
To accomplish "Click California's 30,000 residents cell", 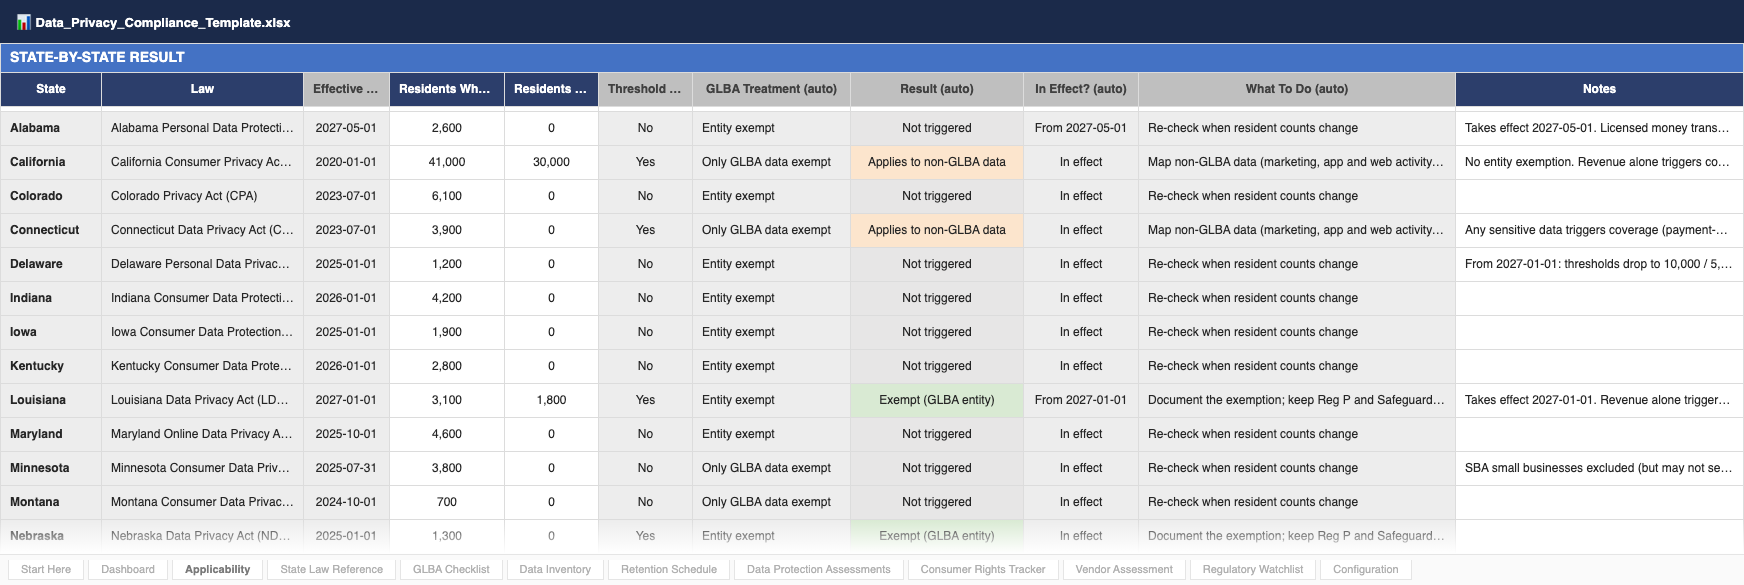I will [x=551, y=162].
